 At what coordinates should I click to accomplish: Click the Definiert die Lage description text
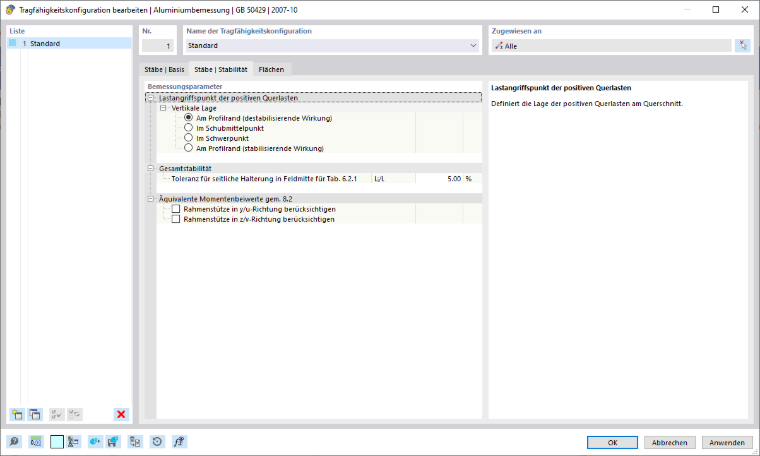coord(587,103)
